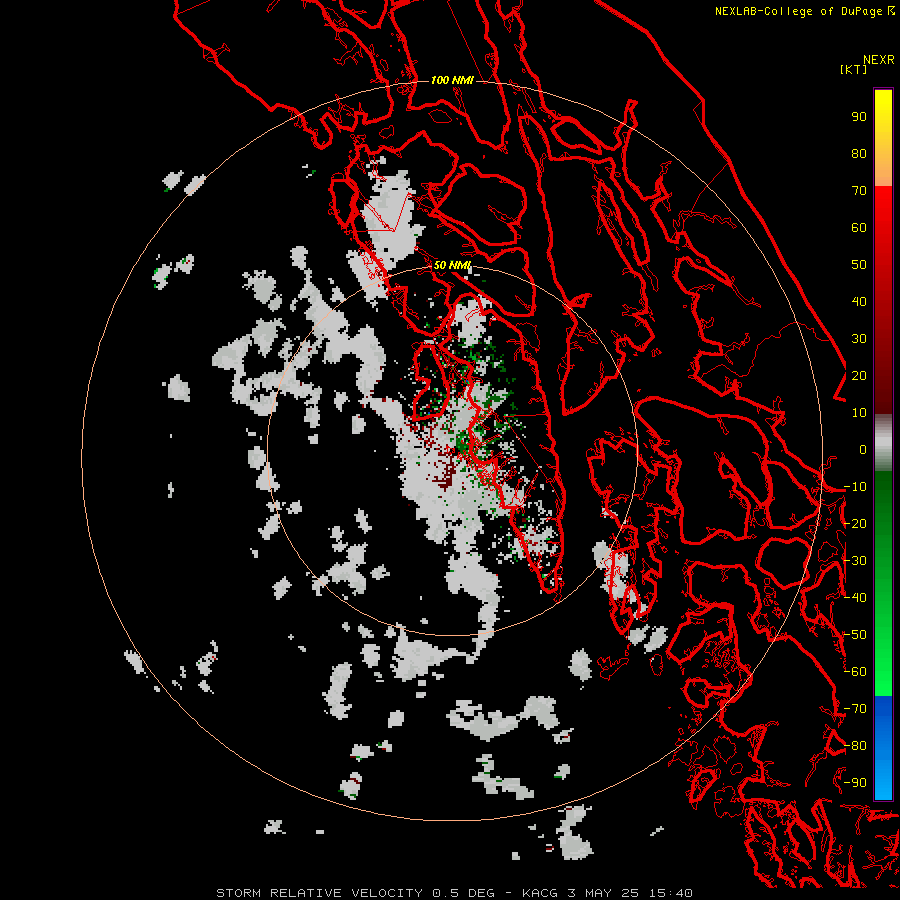Click the 30 value on velocity scale
The height and width of the screenshot is (900, 900).
coord(859,339)
